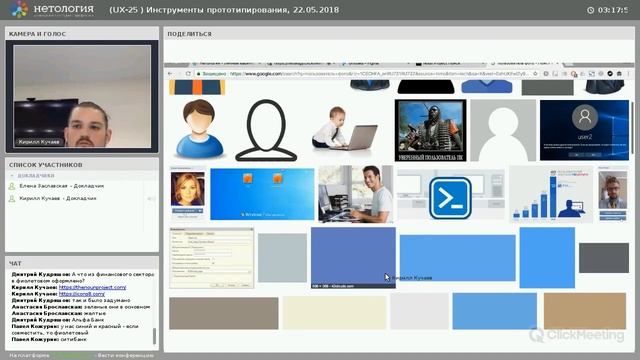Screen dimensions: 640x360
Task: Click the Поделиться panel header
Action: (399, 34)
